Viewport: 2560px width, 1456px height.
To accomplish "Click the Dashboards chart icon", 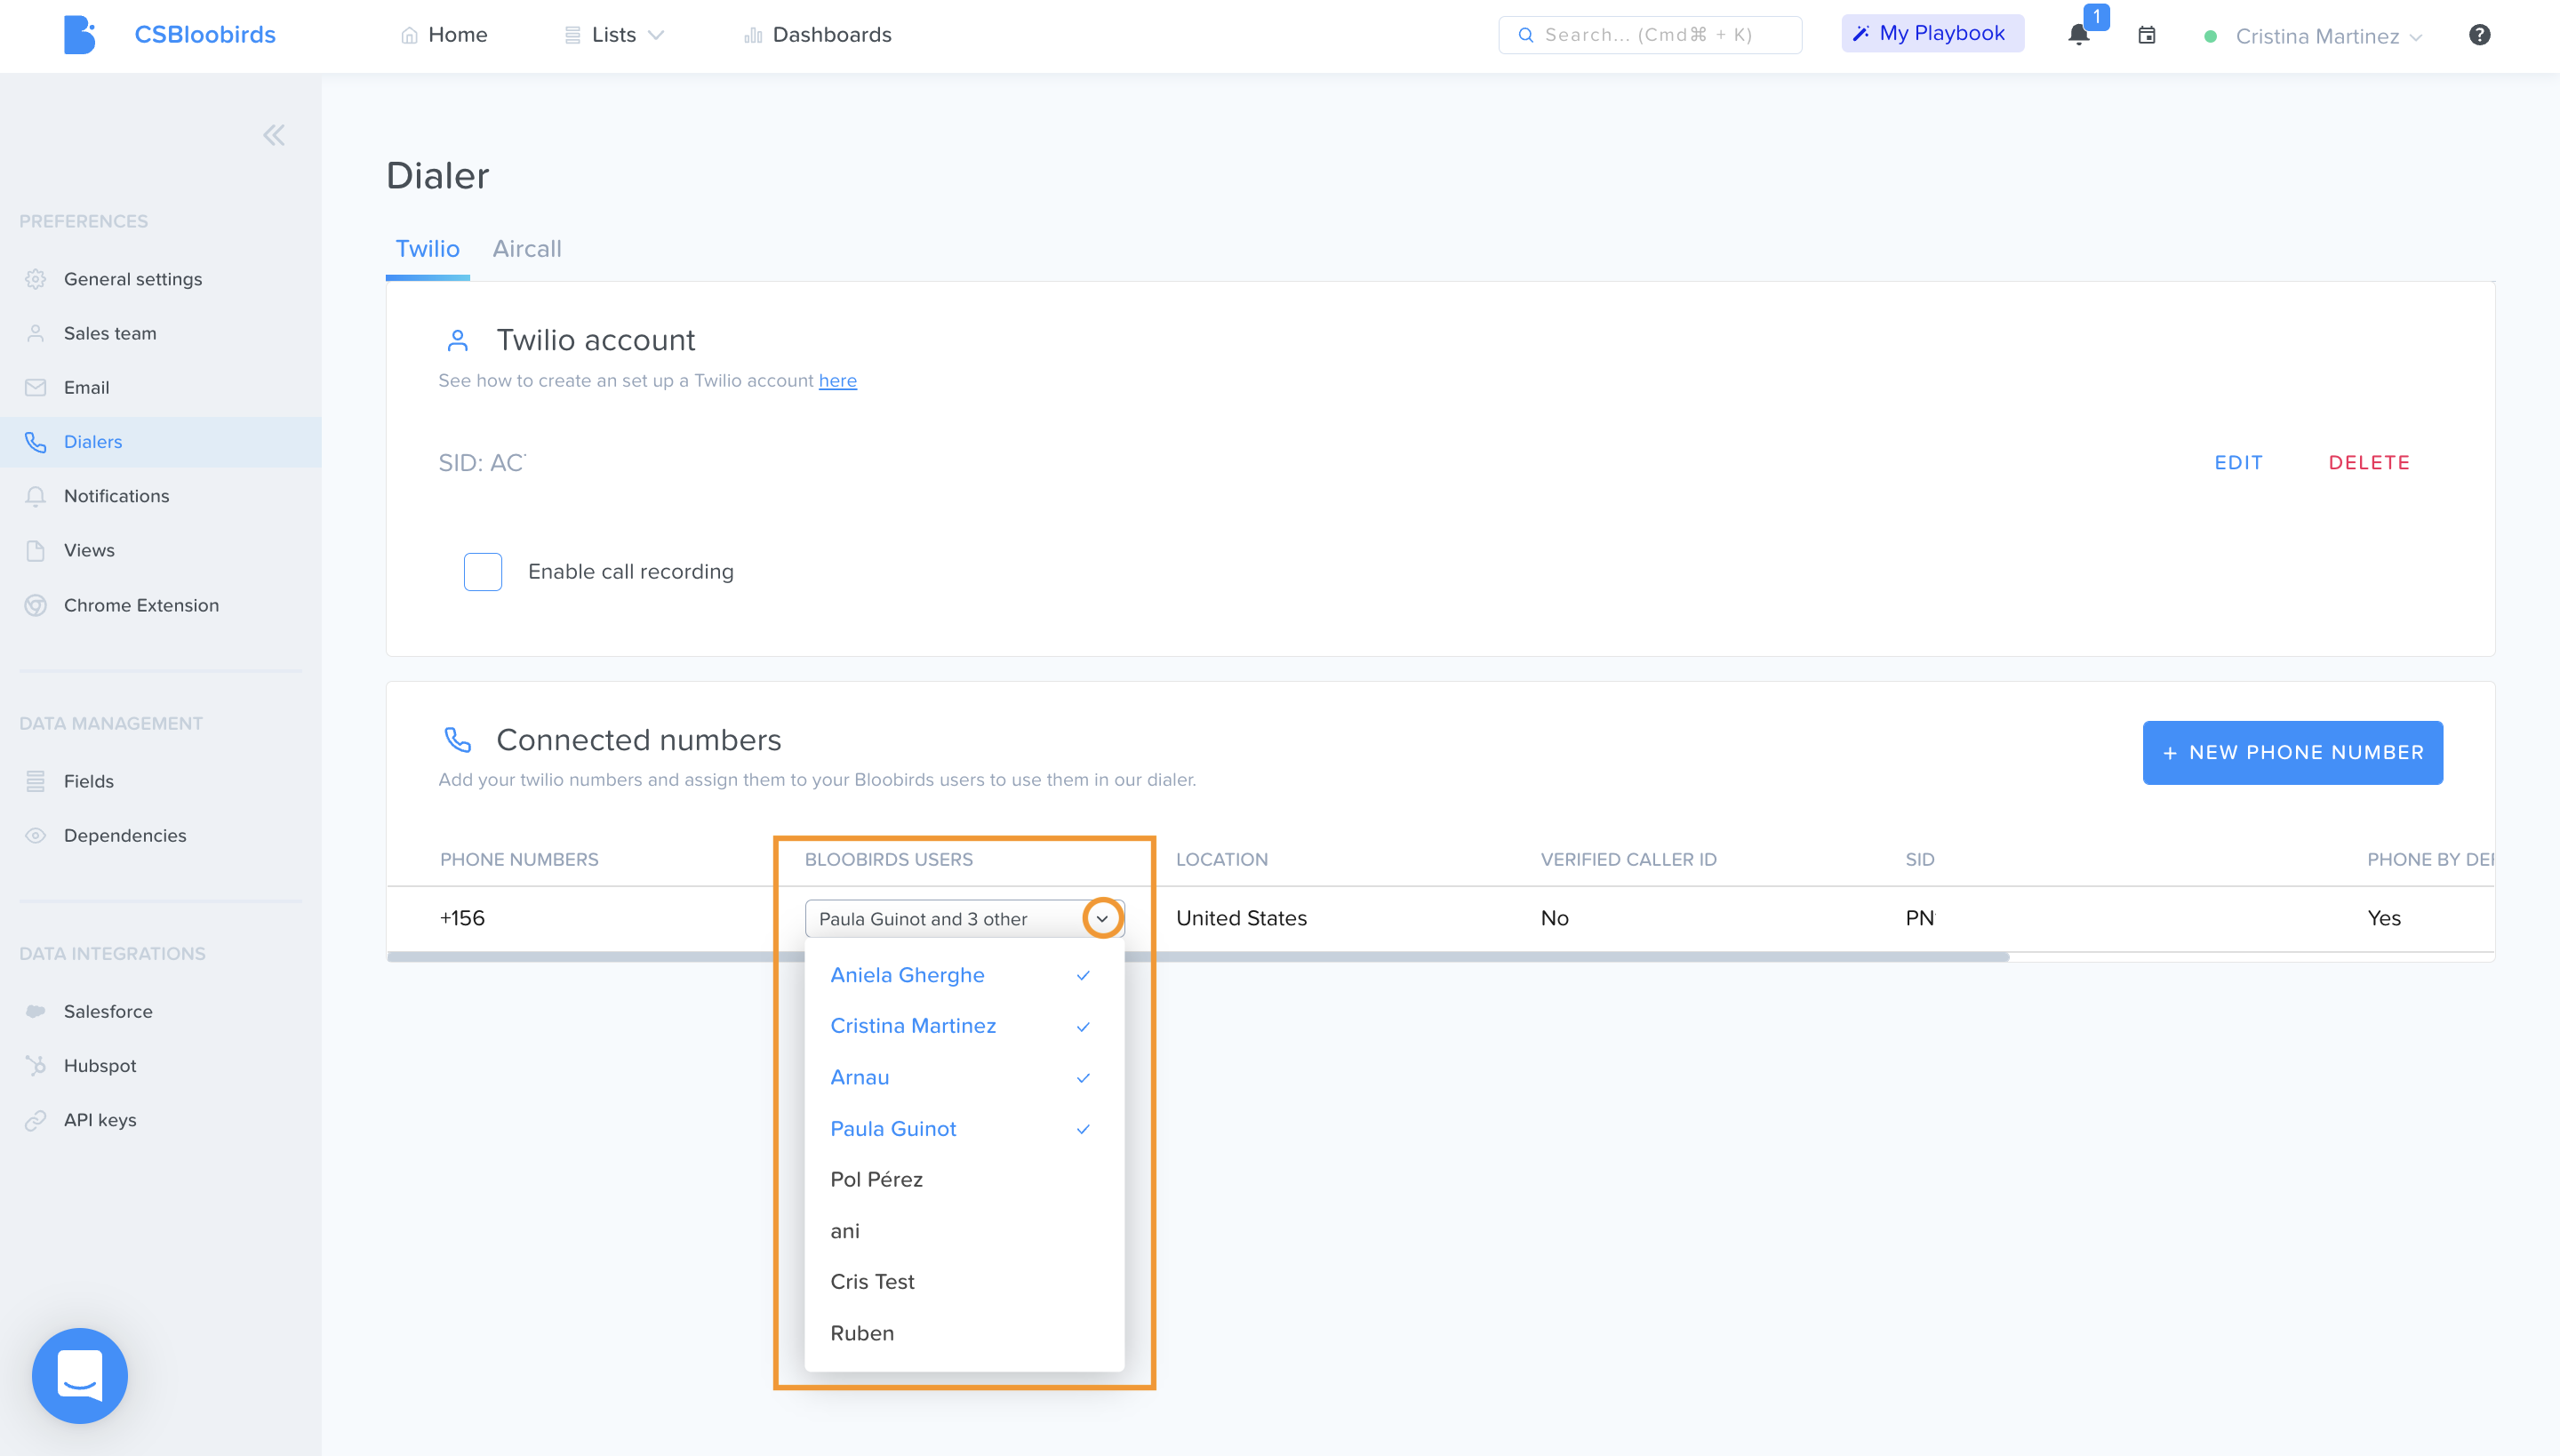I will tap(753, 35).
